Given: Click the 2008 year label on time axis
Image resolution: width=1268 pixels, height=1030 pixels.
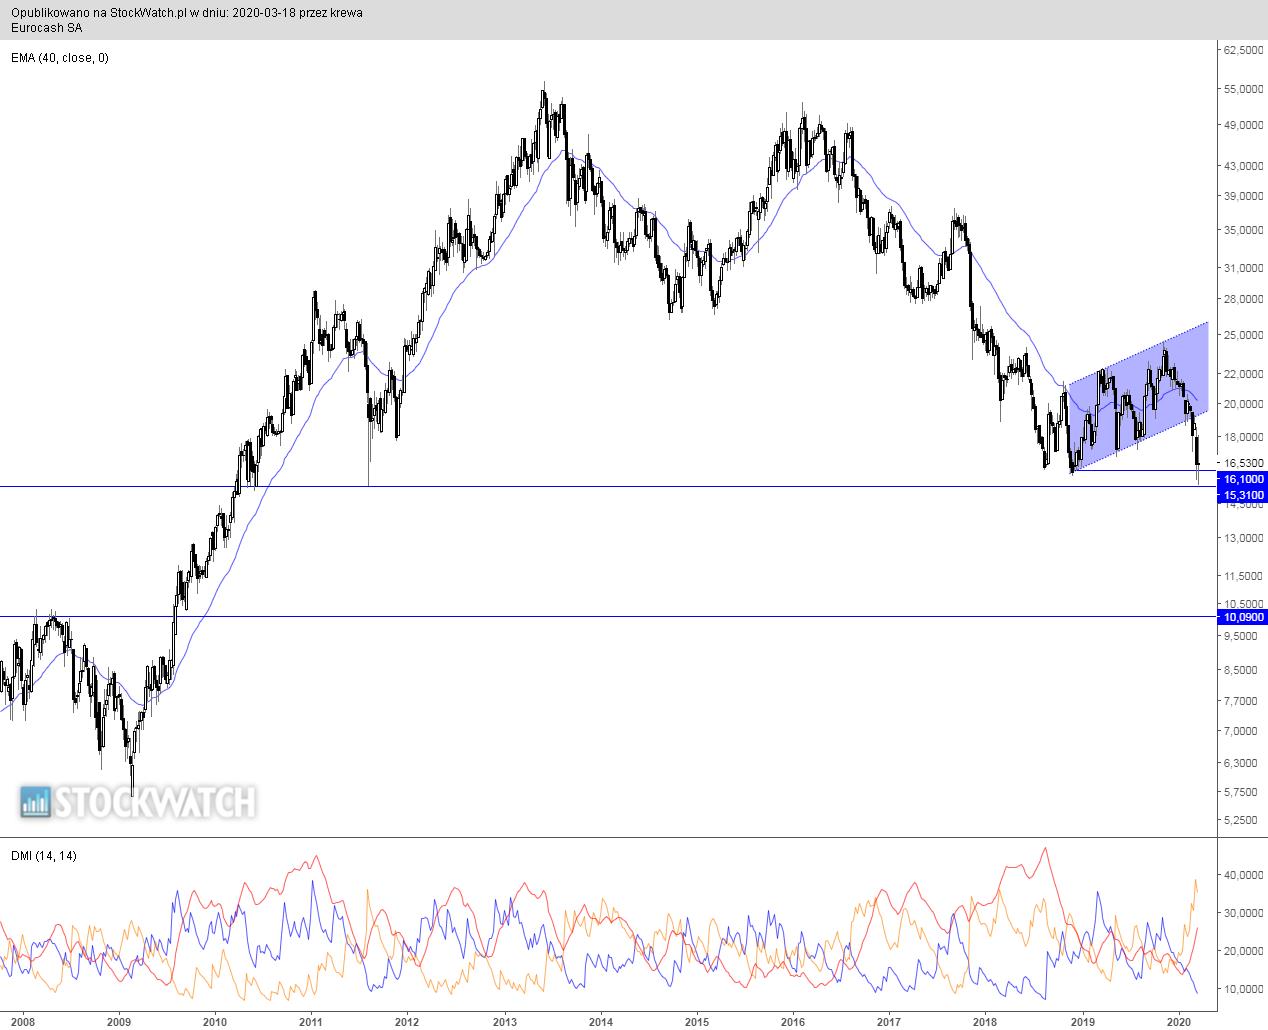Looking at the screenshot, I should tap(22, 1022).
